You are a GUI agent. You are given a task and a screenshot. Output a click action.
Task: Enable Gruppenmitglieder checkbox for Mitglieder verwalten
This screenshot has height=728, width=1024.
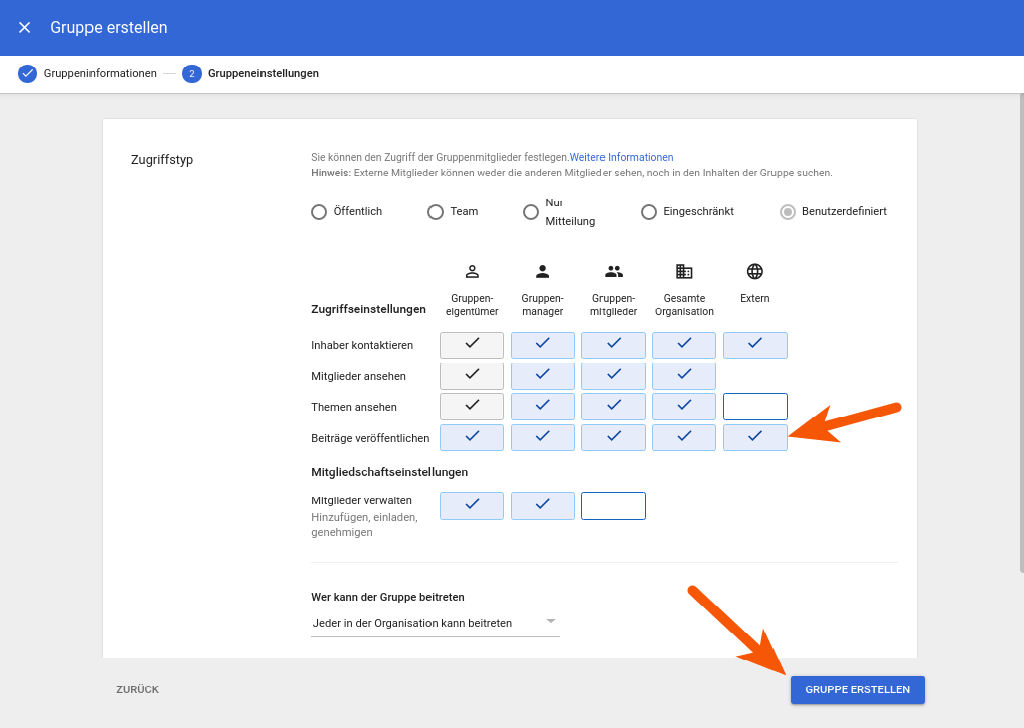[x=613, y=505]
